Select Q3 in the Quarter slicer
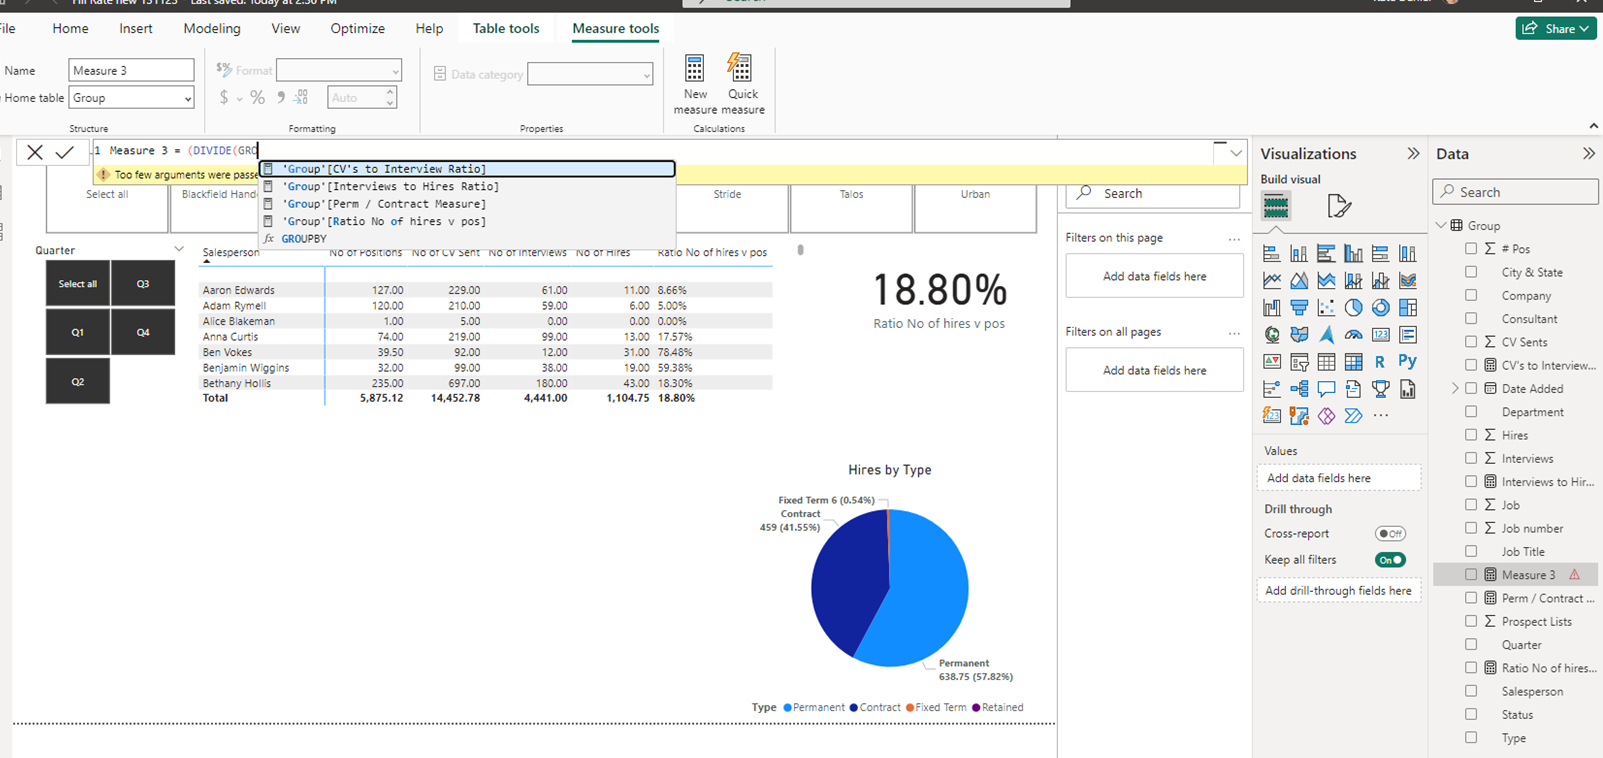The image size is (1603, 758). click(x=143, y=283)
